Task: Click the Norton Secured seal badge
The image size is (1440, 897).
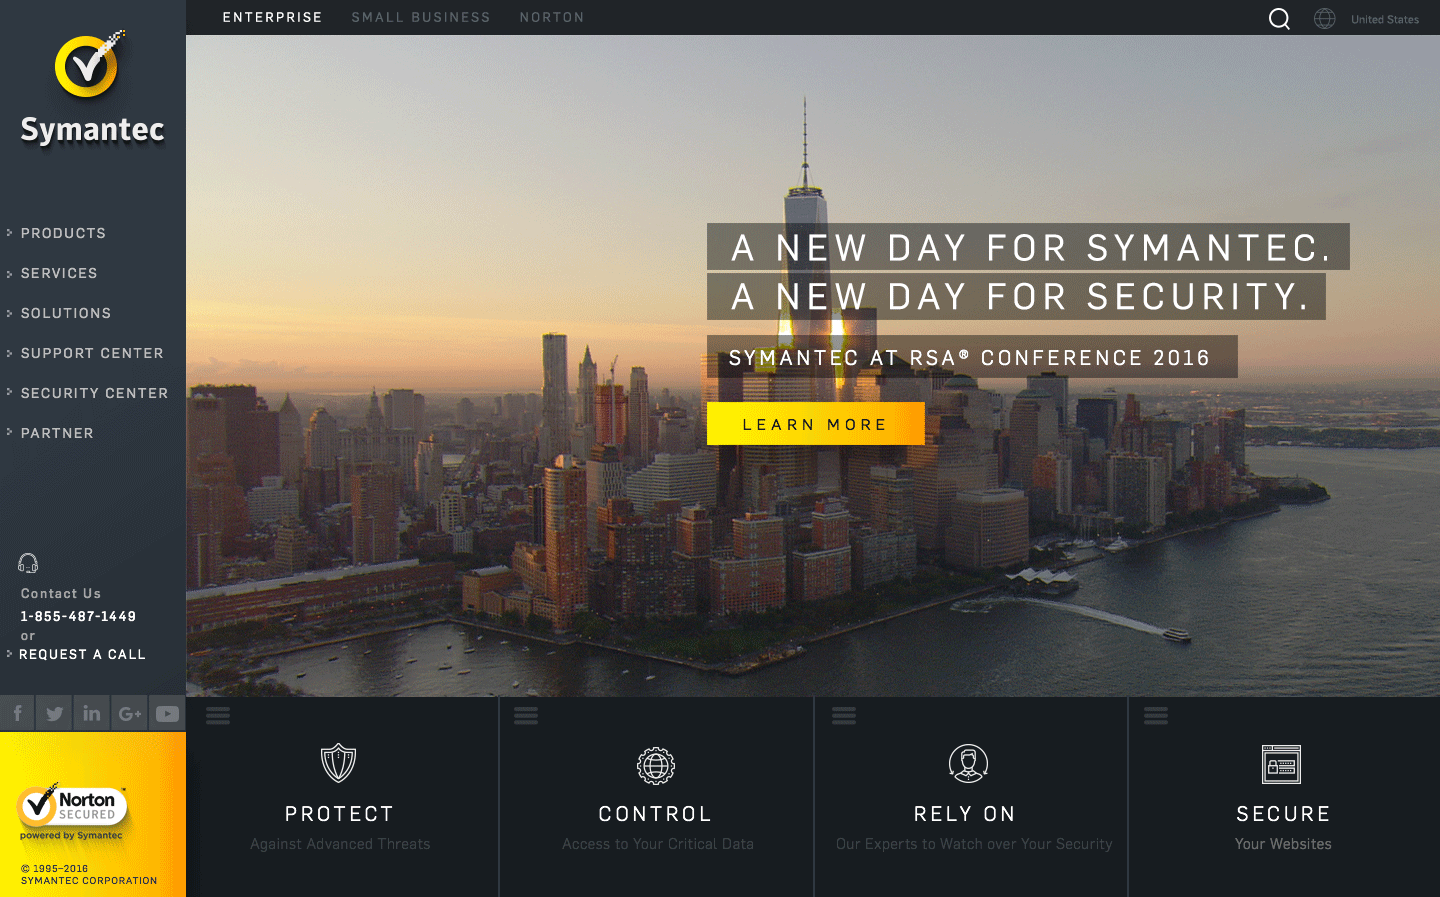Action: pyautogui.click(x=72, y=811)
